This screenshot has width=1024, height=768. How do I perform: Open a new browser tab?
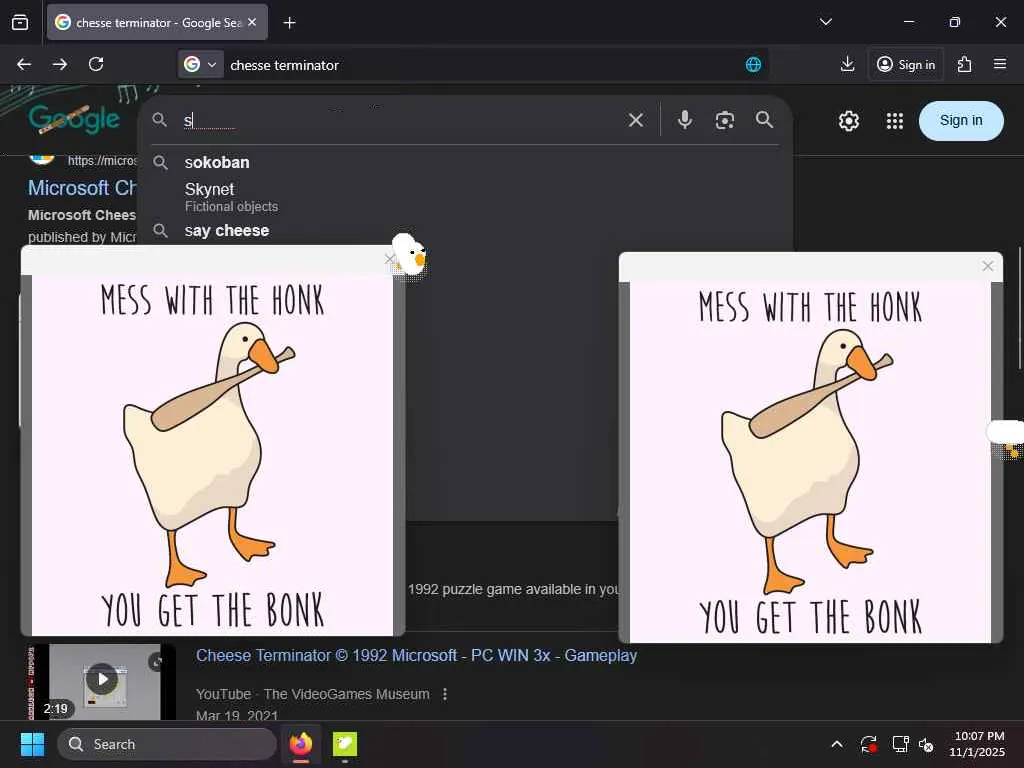point(289,23)
